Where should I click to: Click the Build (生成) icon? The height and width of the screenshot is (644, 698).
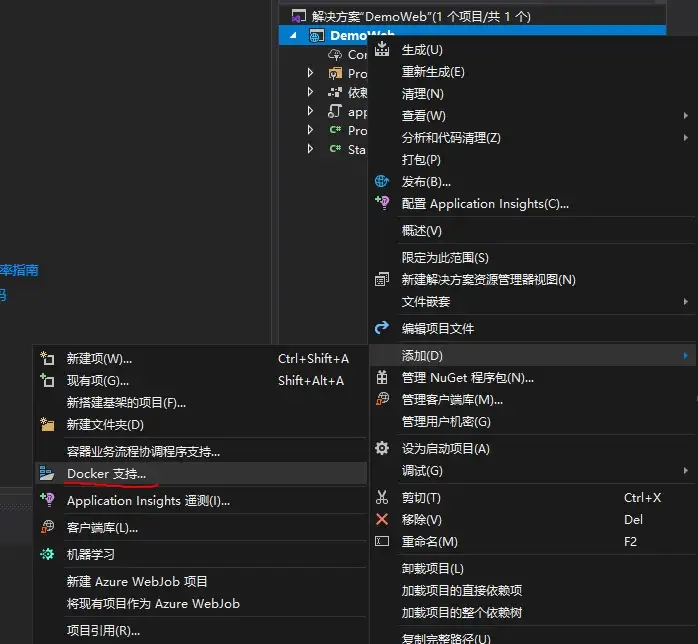pos(382,49)
